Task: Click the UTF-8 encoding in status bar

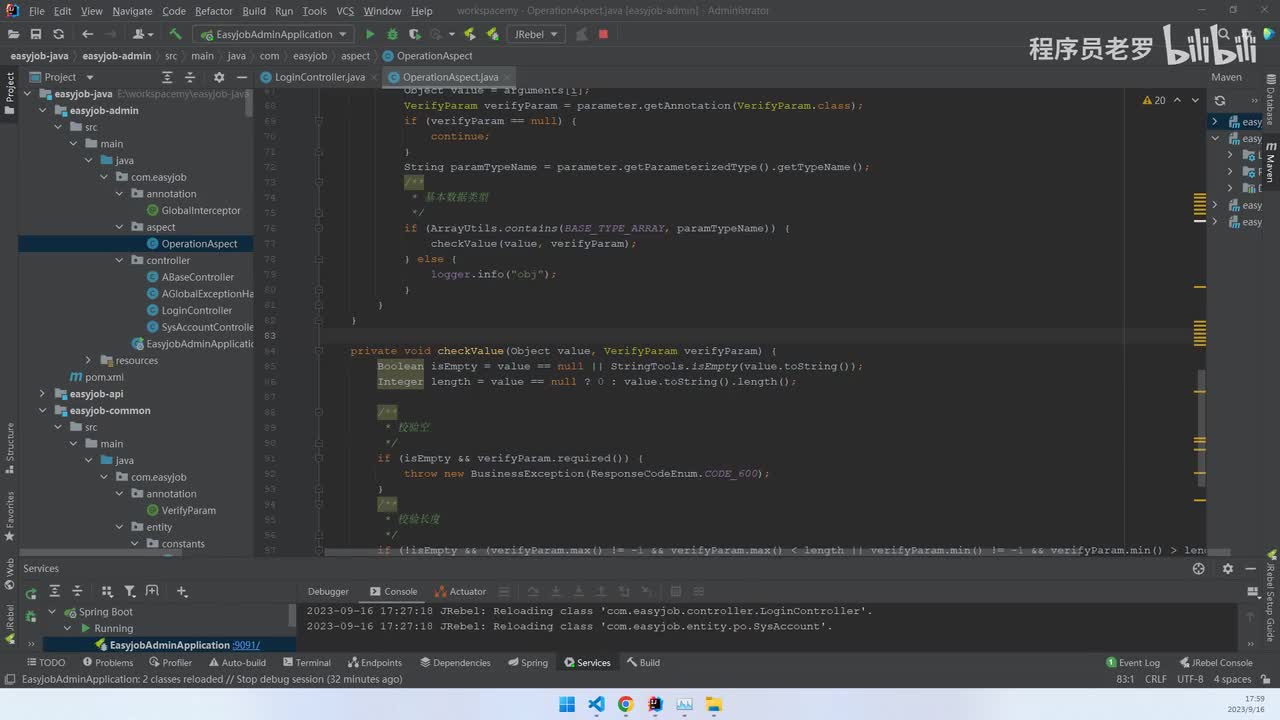Action: pyautogui.click(x=1190, y=679)
